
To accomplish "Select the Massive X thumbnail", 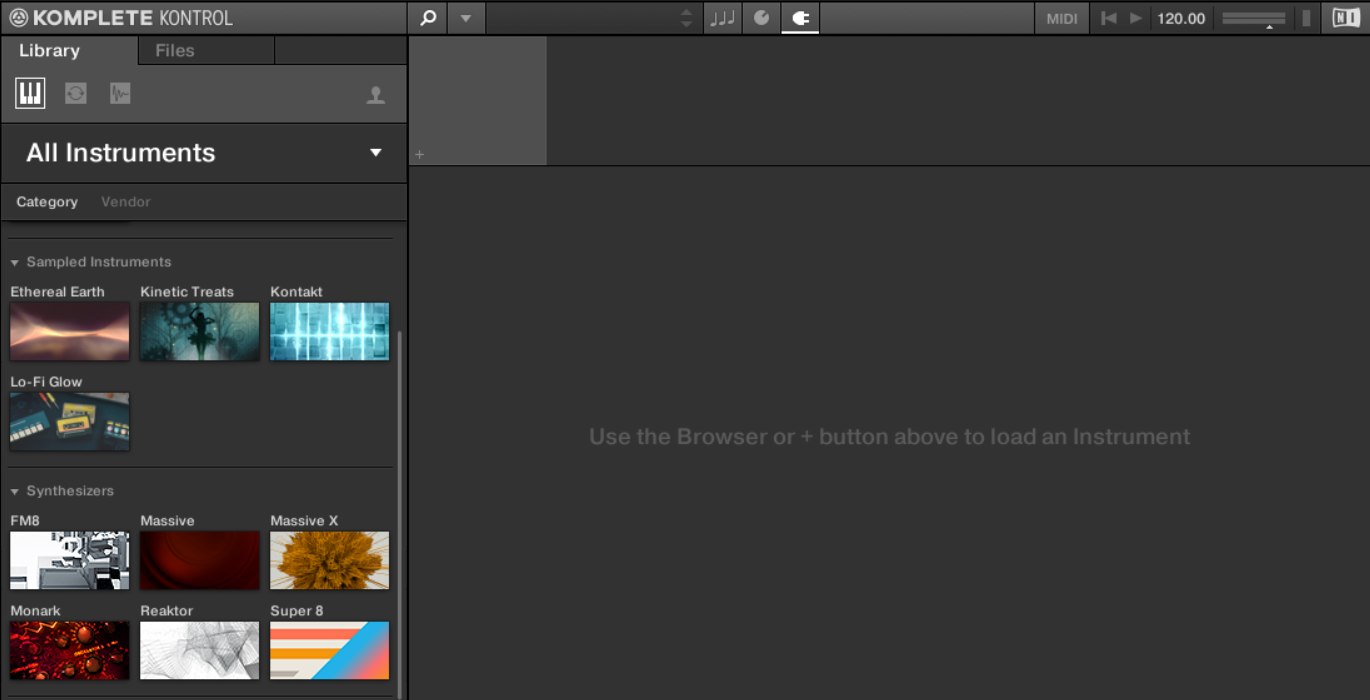I will [x=329, y=560].
